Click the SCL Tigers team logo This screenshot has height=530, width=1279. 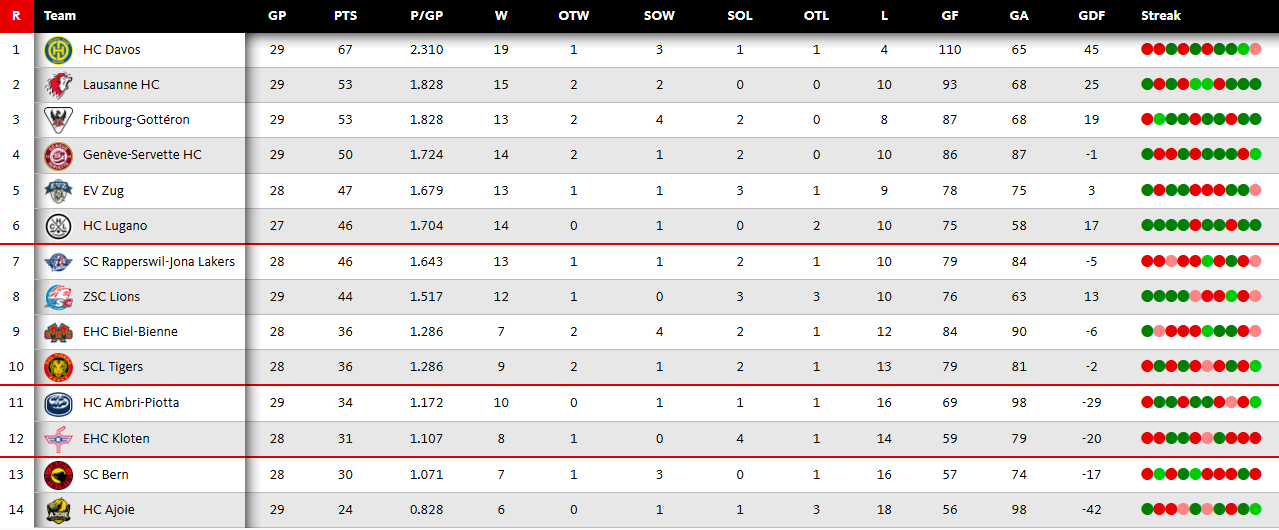[59, 367]
